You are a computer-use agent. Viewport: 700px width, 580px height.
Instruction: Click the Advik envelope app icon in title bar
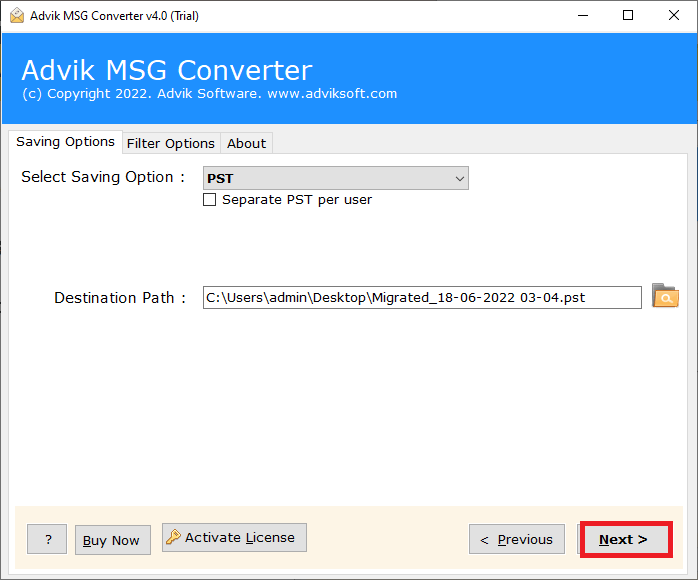pyautogui.click(x=17, y=16)
